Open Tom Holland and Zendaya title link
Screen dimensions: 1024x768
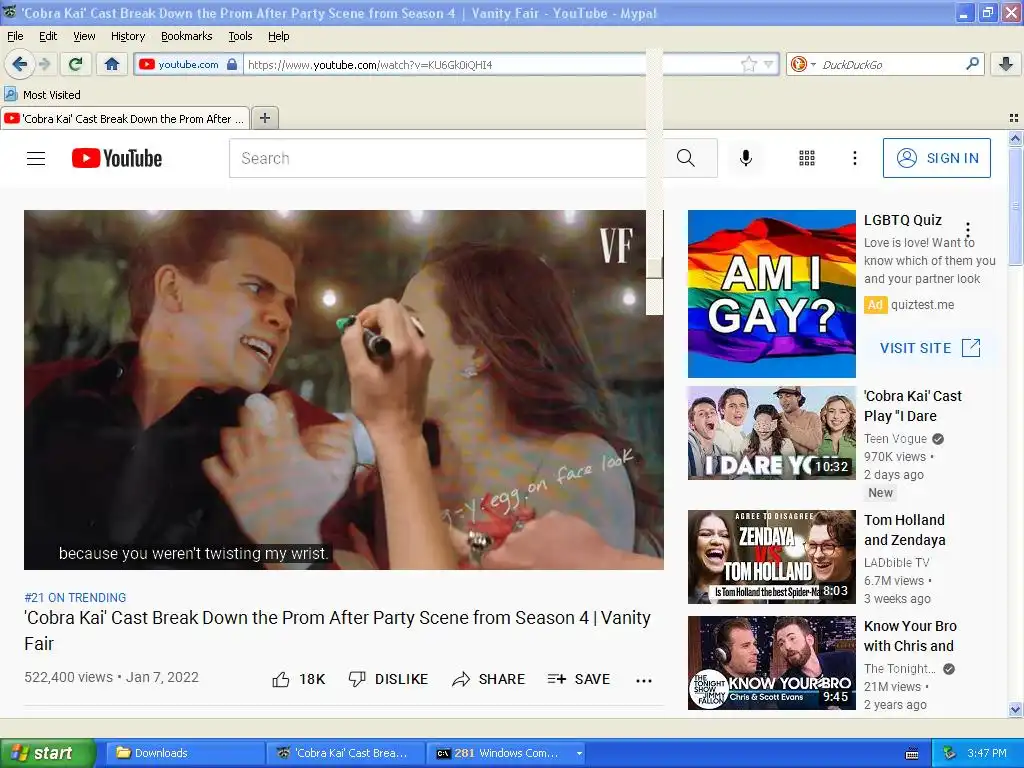click(x=905, y=530)
